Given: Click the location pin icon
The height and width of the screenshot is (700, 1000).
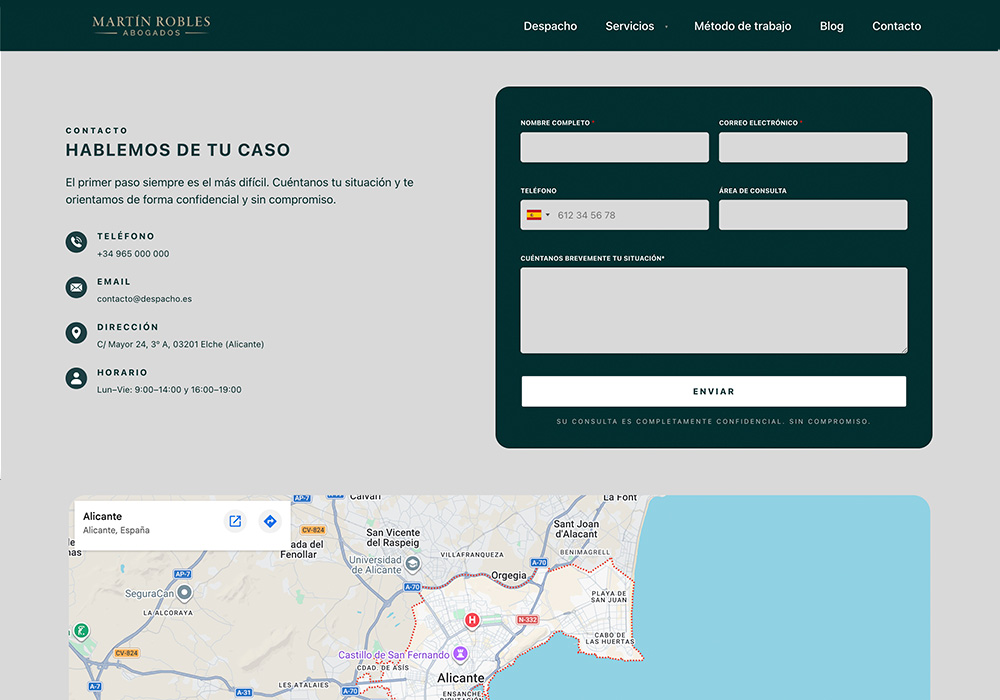Looking at the screenshot, I should pos(77,333).
